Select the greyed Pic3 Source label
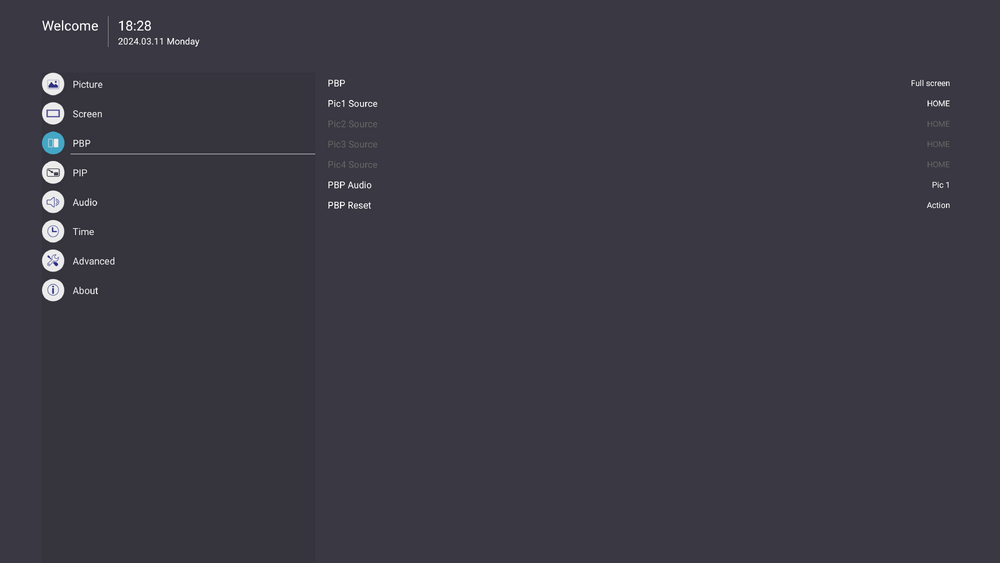 point(353,144)
